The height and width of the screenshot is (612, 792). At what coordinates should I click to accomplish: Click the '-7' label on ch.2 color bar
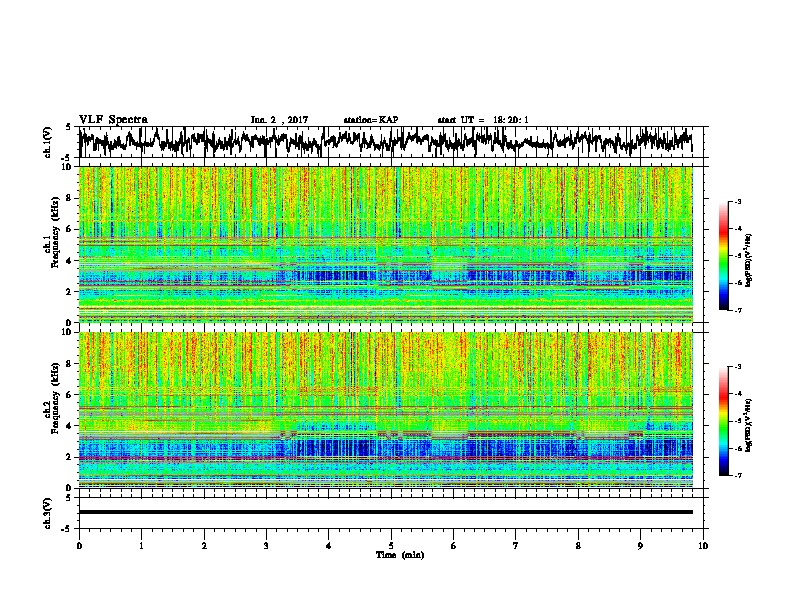click(737, 475)
